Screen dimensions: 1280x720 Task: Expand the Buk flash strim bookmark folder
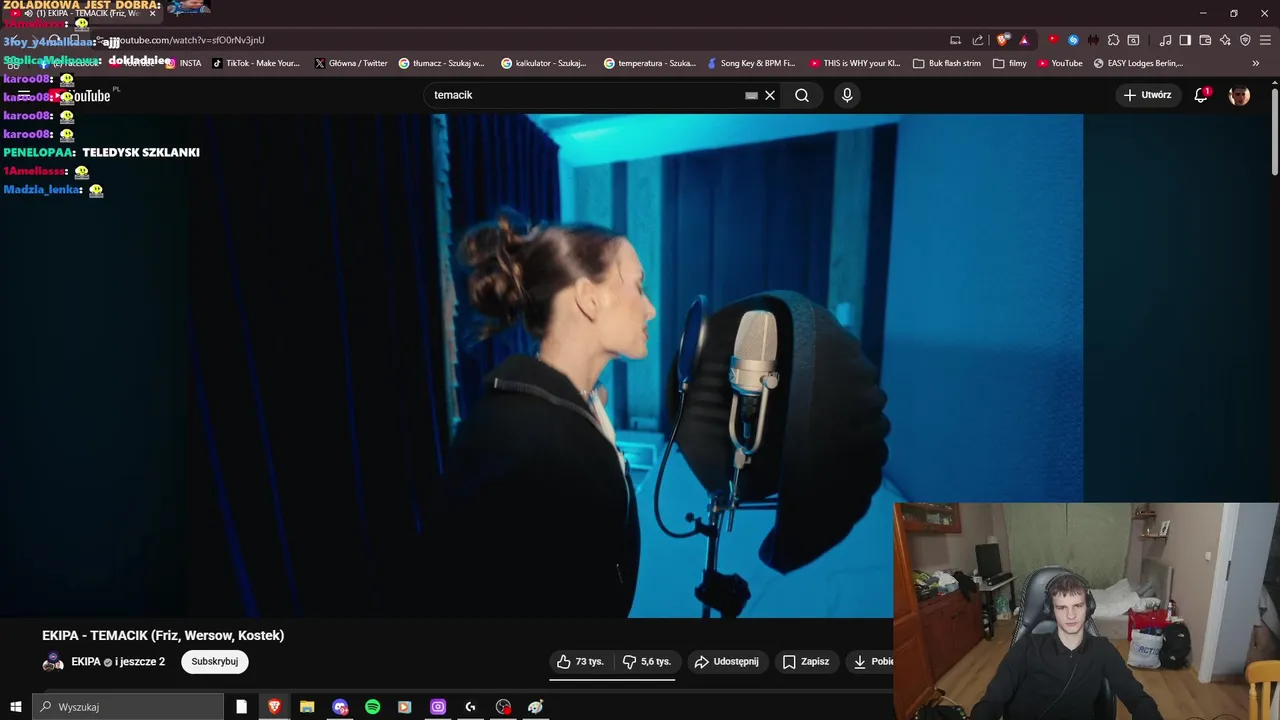947,63
